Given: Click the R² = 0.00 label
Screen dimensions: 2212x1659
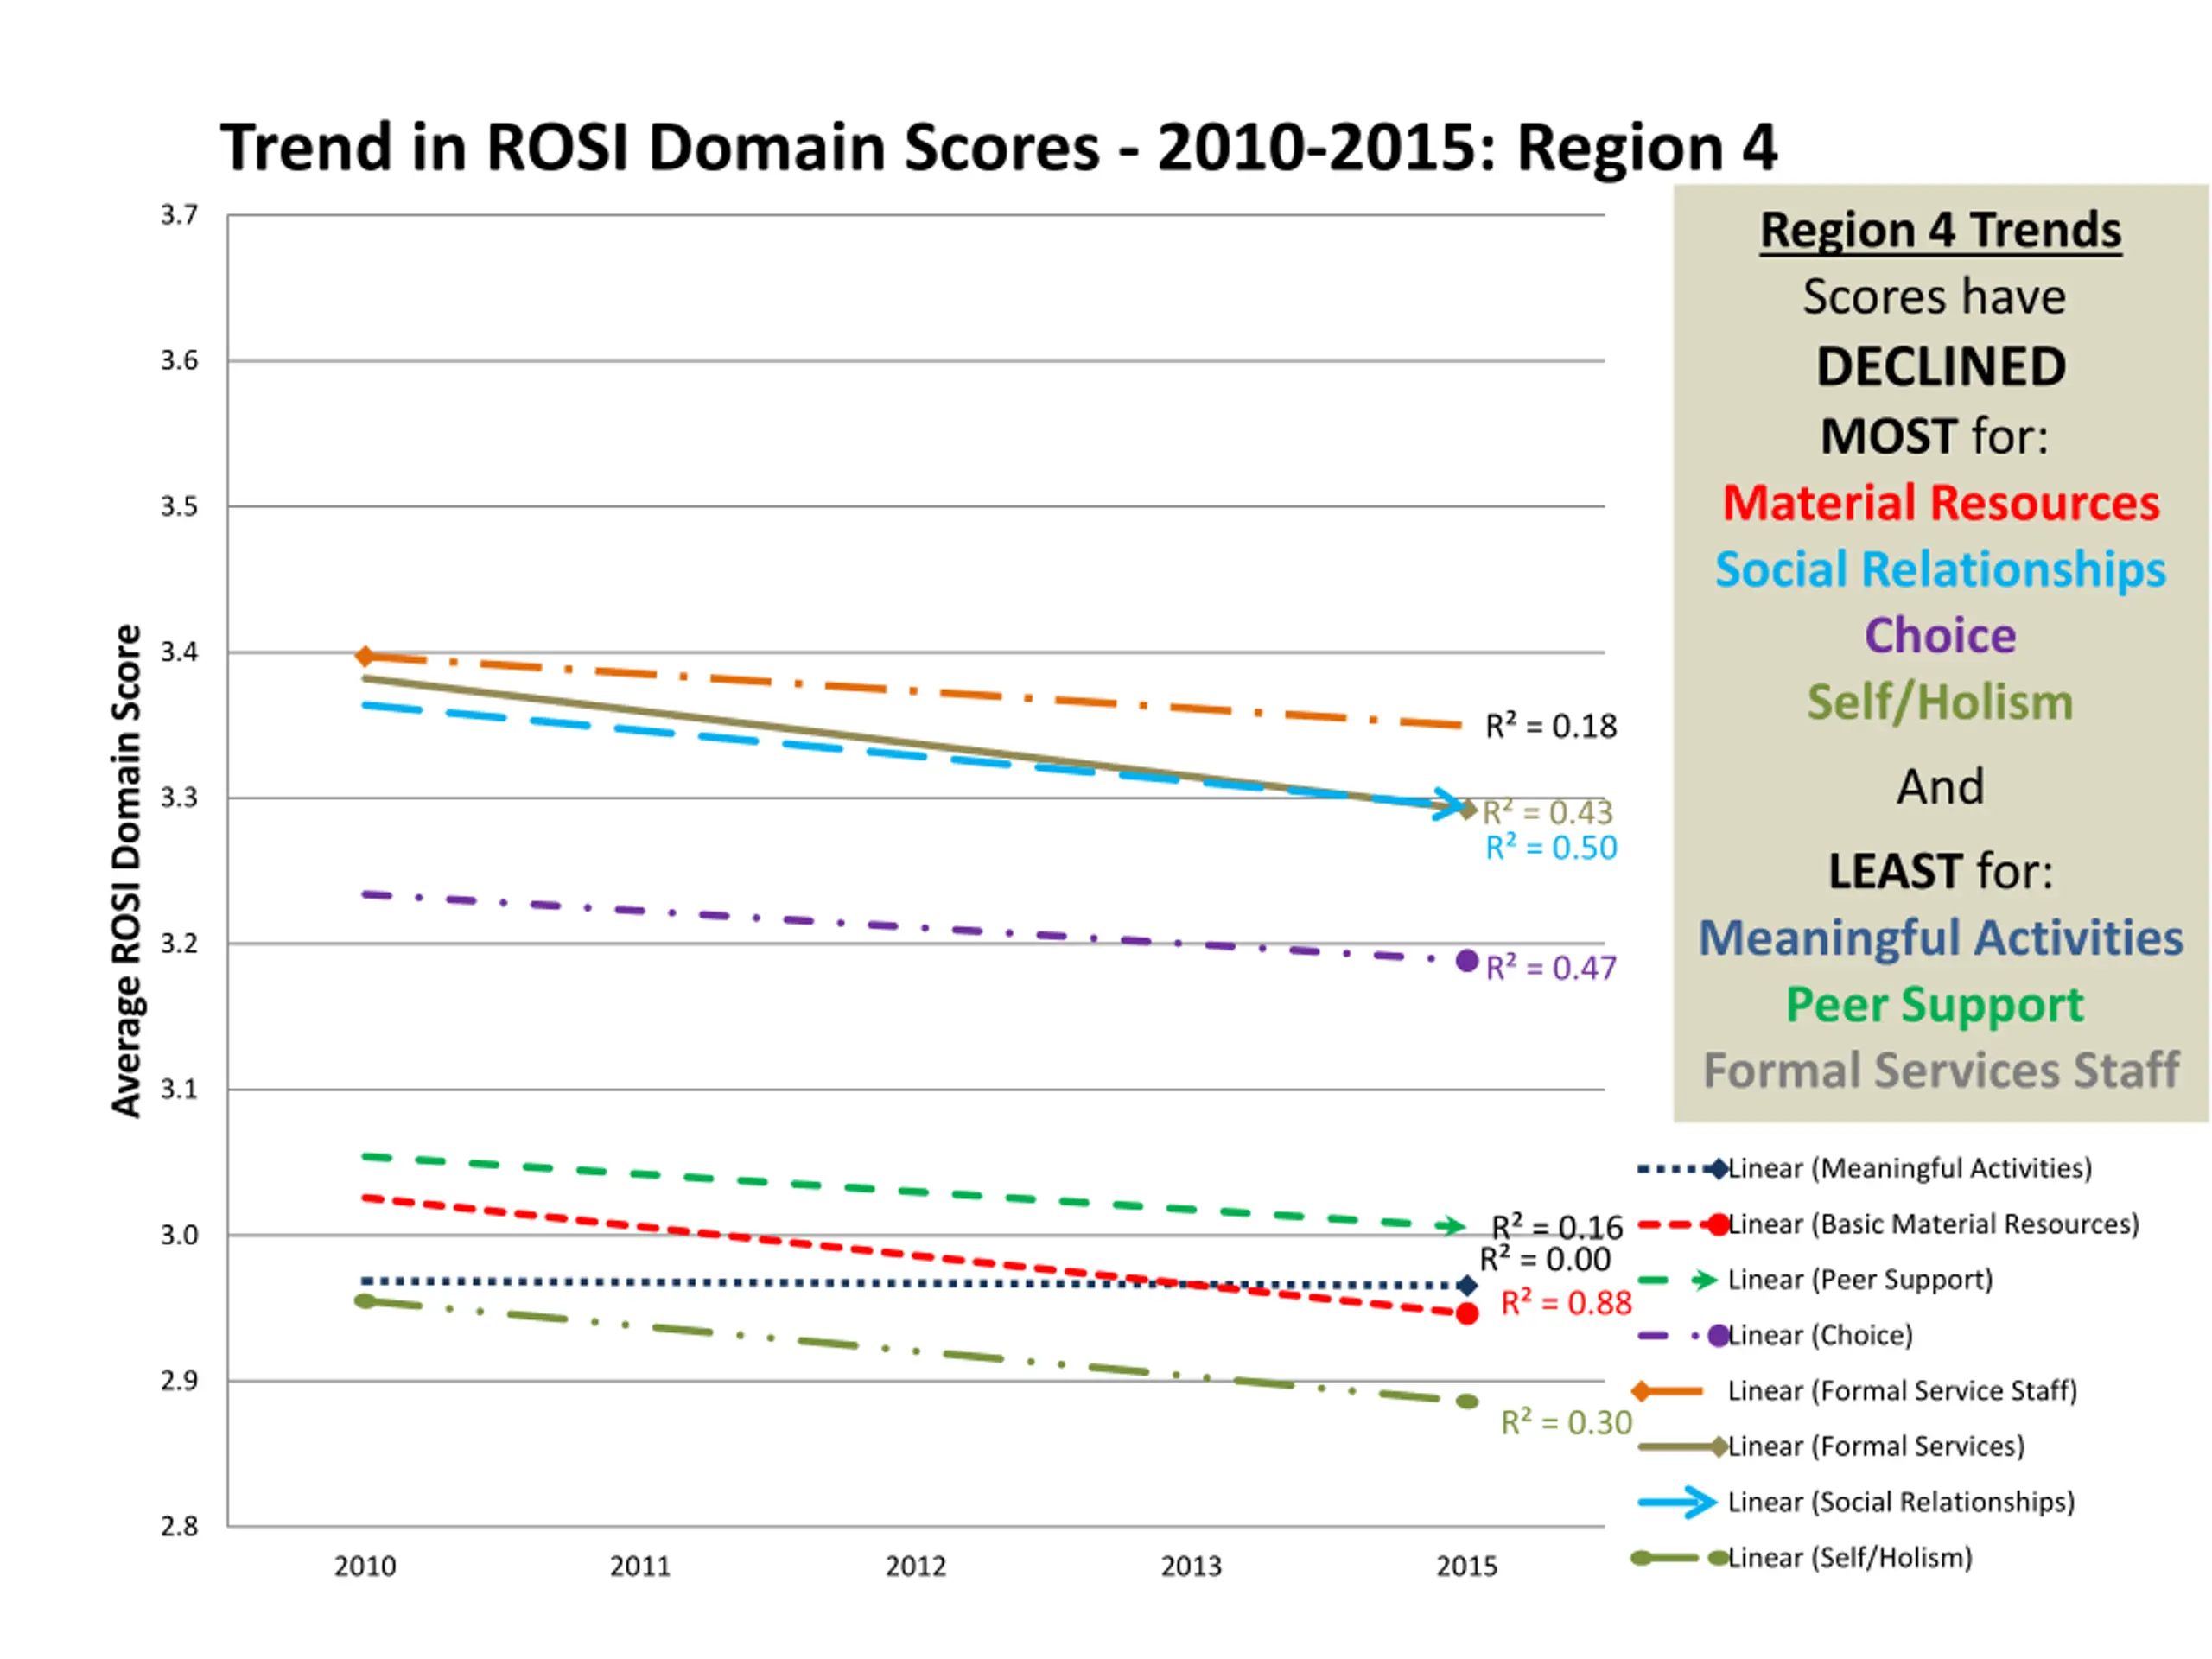Looking at the screenshot, I should (1545, 1260).
